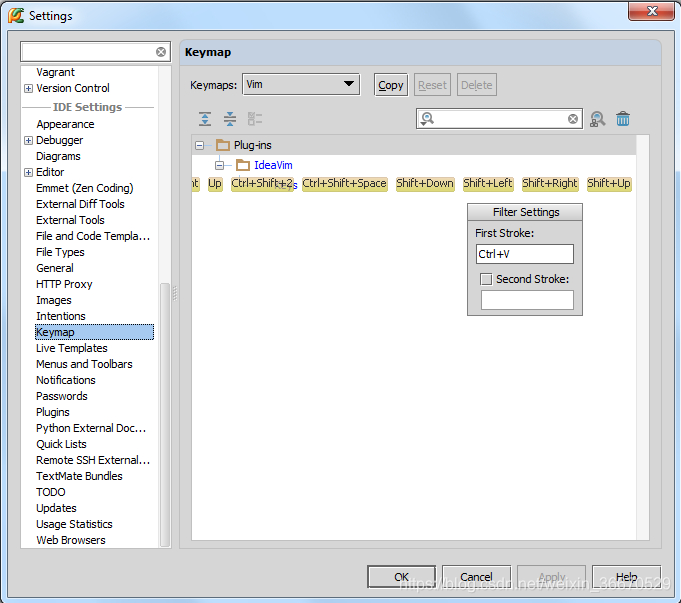Click the Second Stroke input field
The width and height of the screenshot is (681, 603).
pyautogui.click(x=527, y=300)
